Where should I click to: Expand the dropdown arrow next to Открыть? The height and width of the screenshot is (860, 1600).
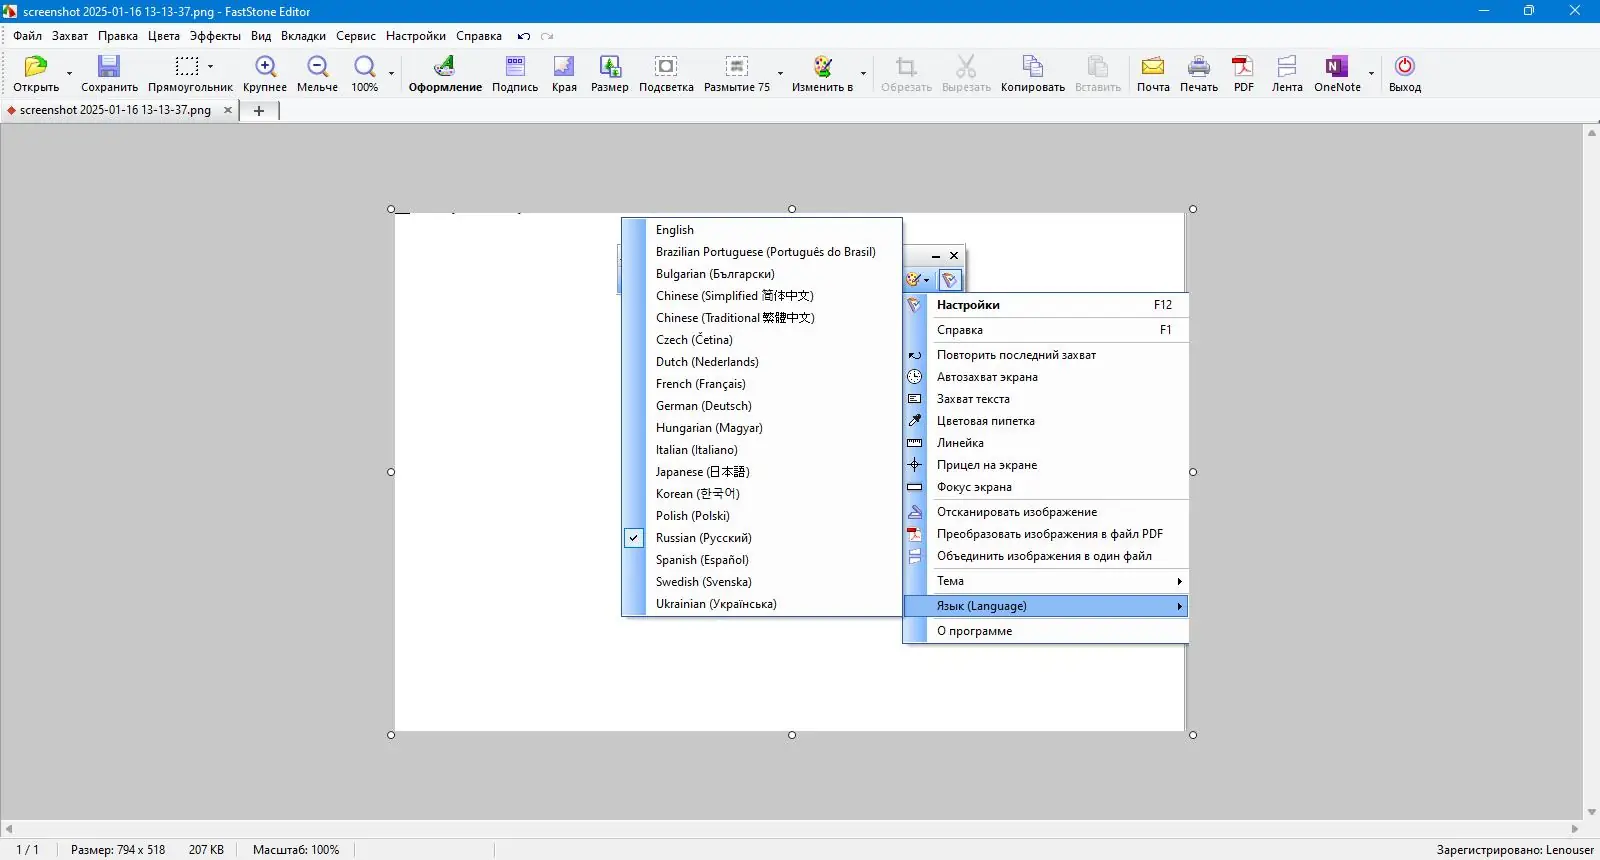click(69, 73)
